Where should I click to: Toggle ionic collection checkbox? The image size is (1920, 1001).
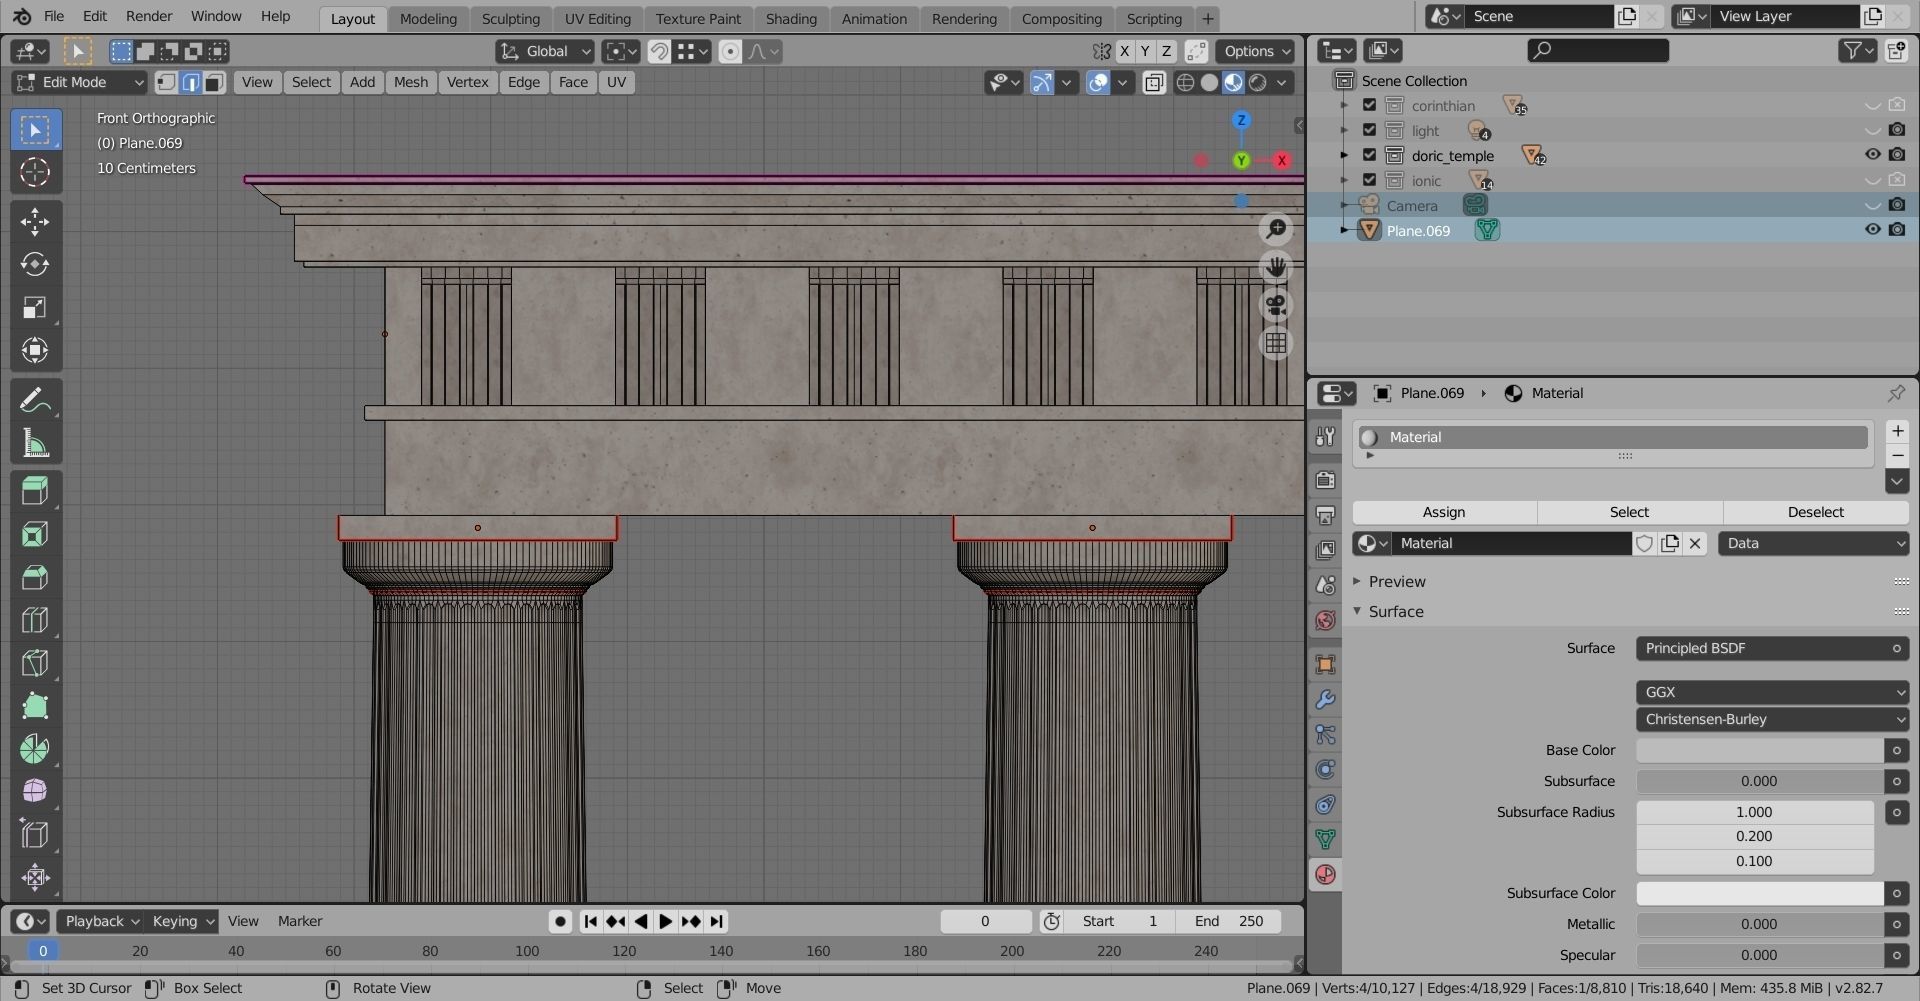[1370, 180]
